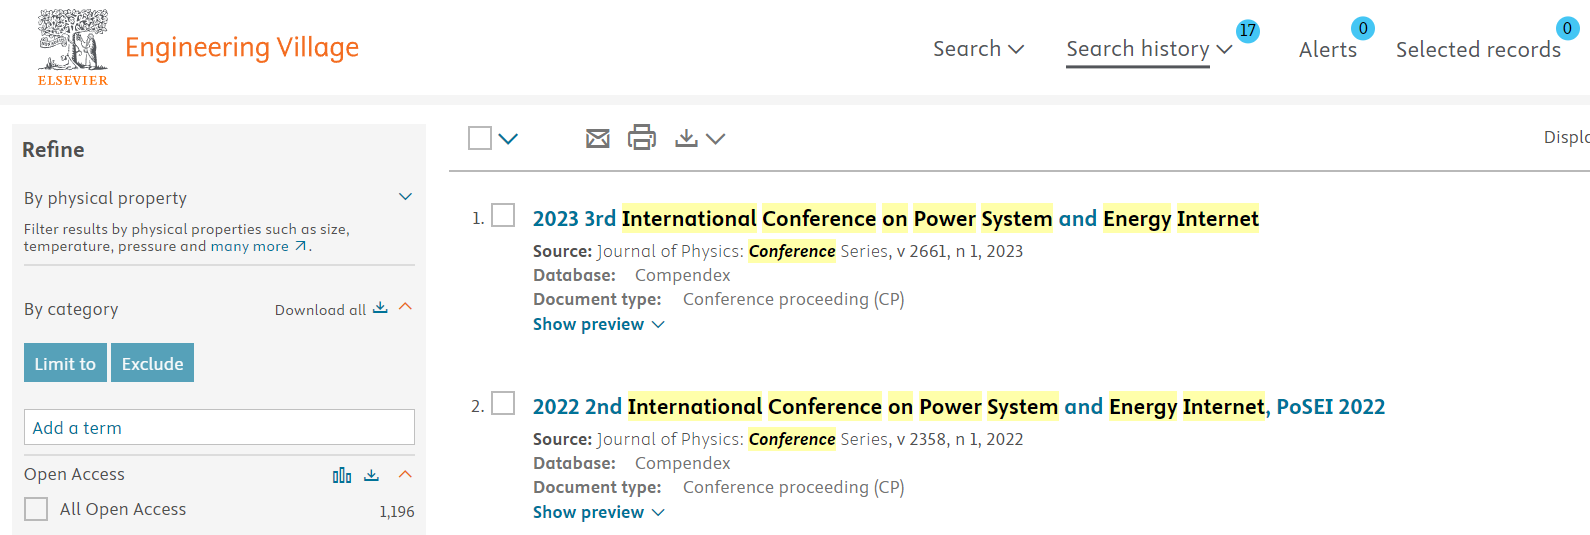1590x535 pixels.
Task: Click the By category label
Action: pos(71,309)
